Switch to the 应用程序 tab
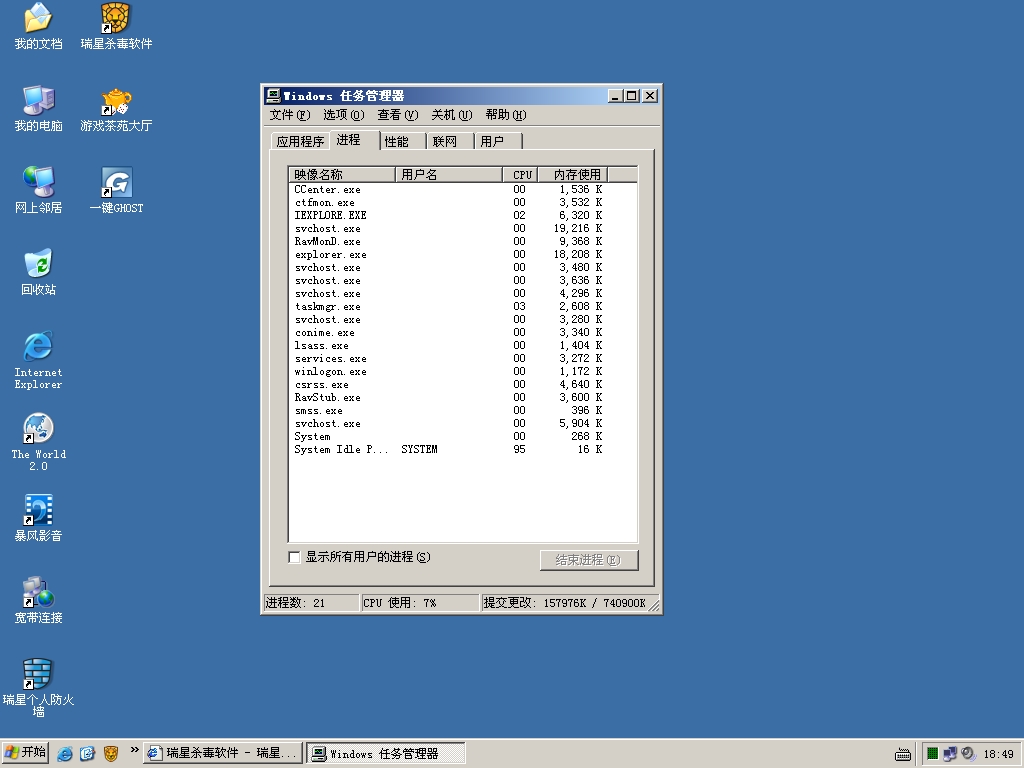The image size is (1024, 768). point(300,141)
